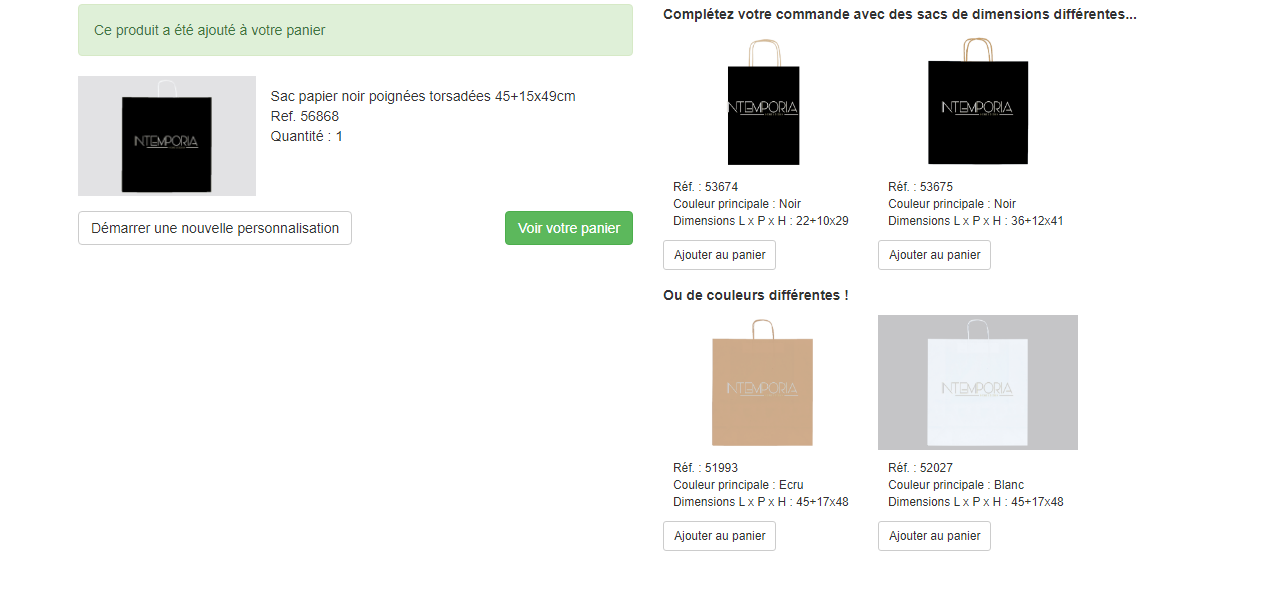Click the 'Quantité : 1' text
Viewport: 1282px width, 594px height.
pyautogui.click(x=306, y=136)
